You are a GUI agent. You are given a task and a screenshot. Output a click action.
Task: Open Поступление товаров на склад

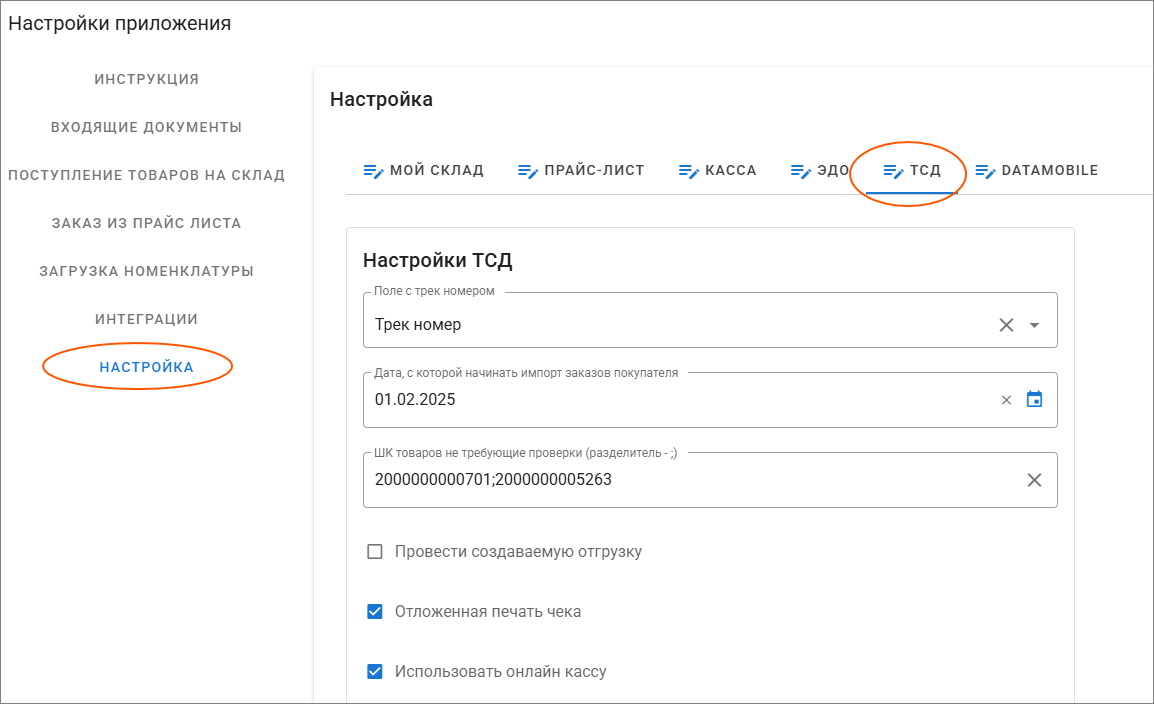147,175
